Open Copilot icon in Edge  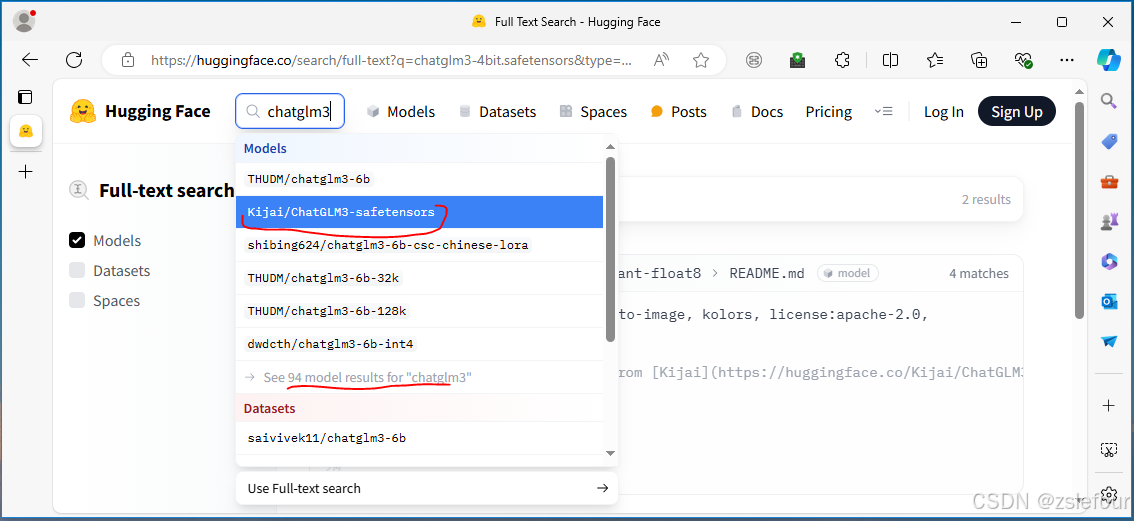point(1109,59)
